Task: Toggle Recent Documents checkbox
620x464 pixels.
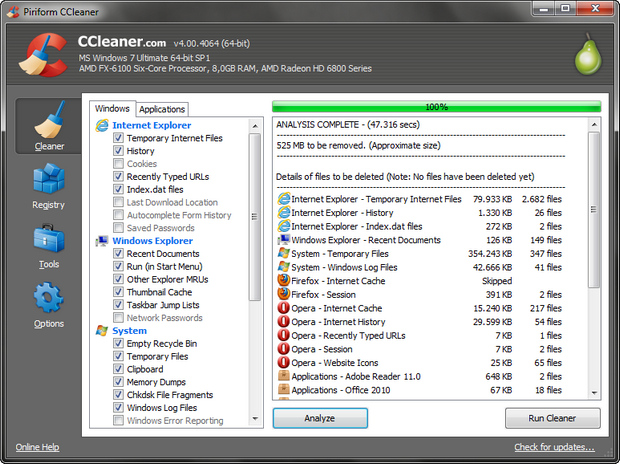Action: pyautogui.click(x=118, y=254)
